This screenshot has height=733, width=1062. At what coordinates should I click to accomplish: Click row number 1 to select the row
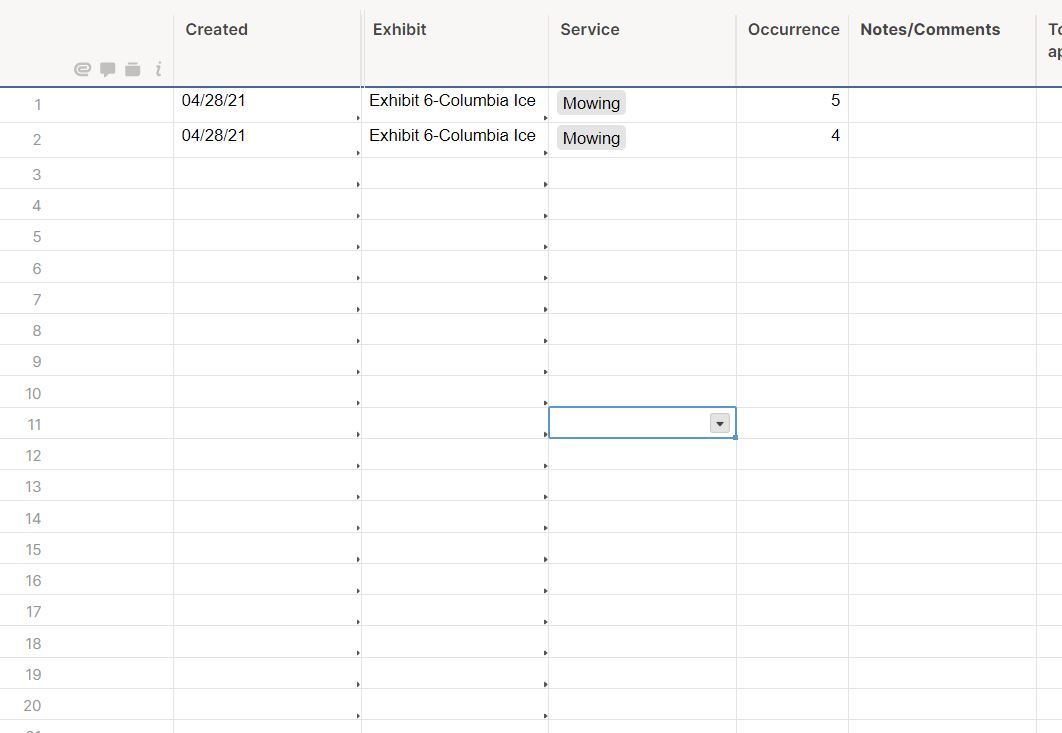[x=37, y=104]
